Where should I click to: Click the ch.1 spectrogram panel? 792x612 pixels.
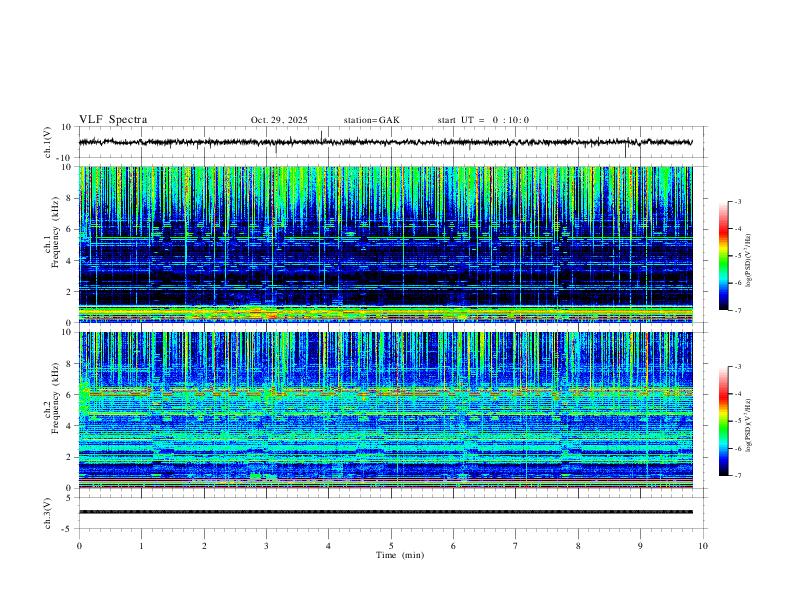(x=385, y=244)
